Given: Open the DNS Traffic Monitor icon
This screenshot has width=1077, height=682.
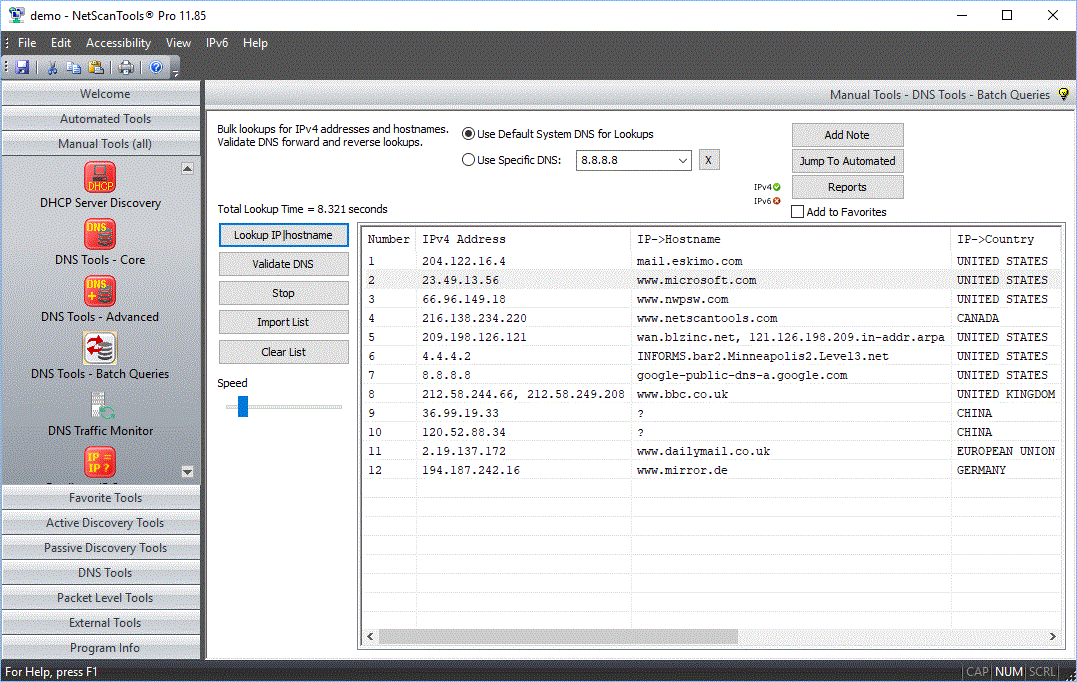Looking at the screenshot, I should (102, 405).
